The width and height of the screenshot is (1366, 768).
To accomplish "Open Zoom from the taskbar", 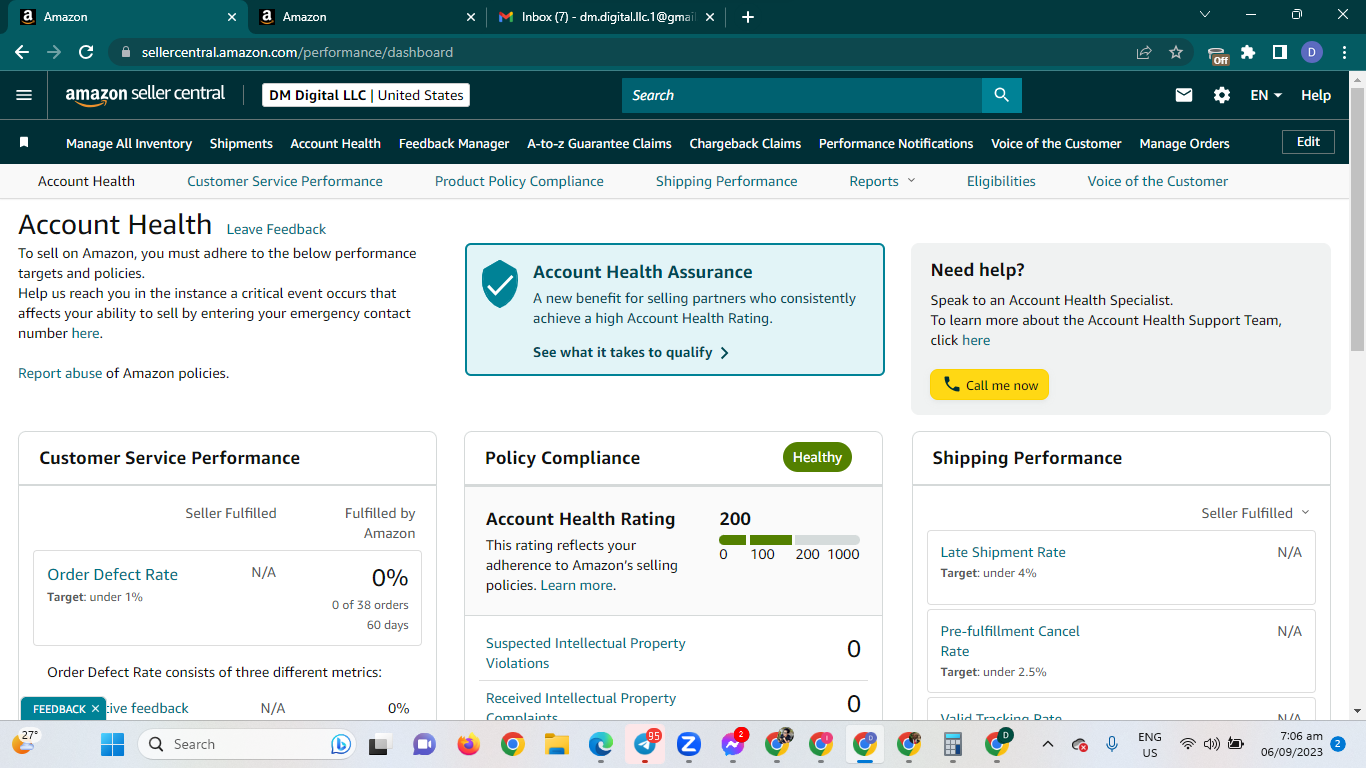I will click(688, 744).
